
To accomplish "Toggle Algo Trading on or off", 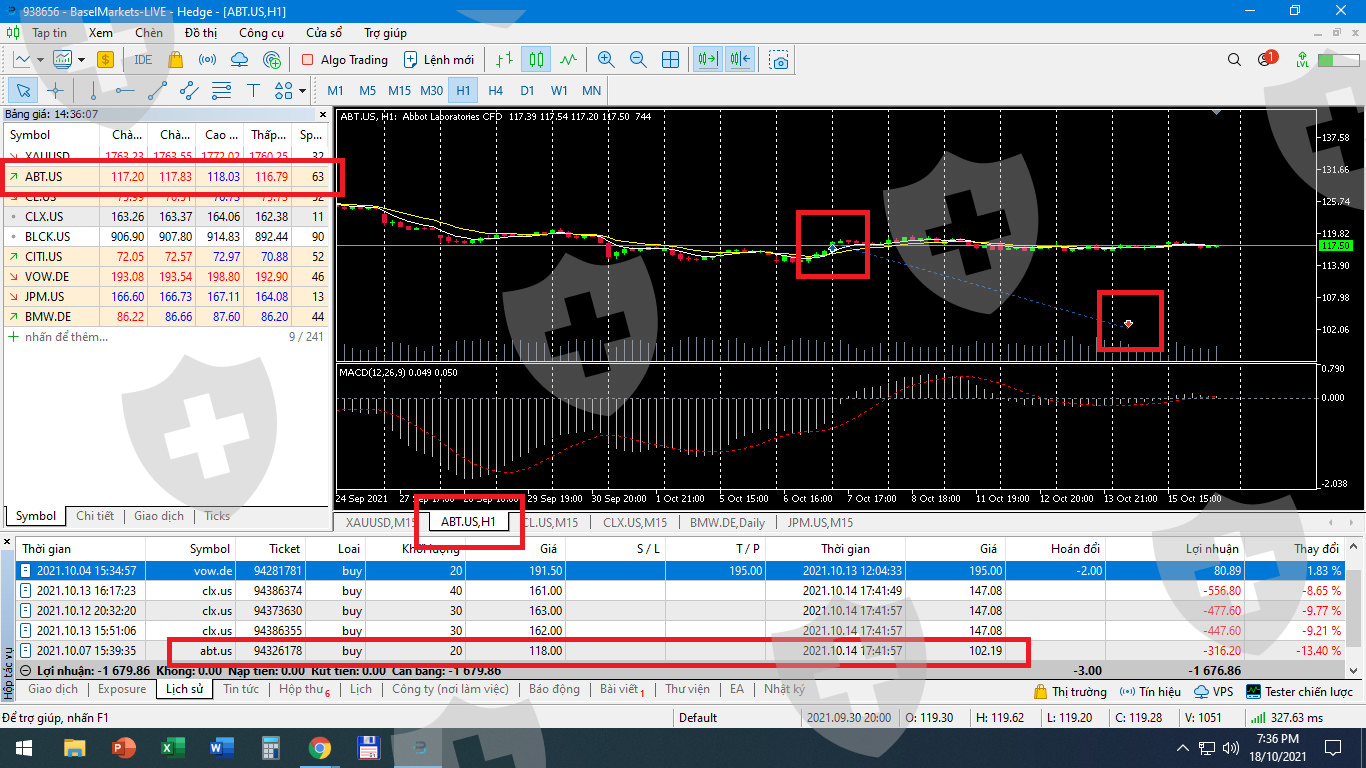I will (x=344, y=60).
